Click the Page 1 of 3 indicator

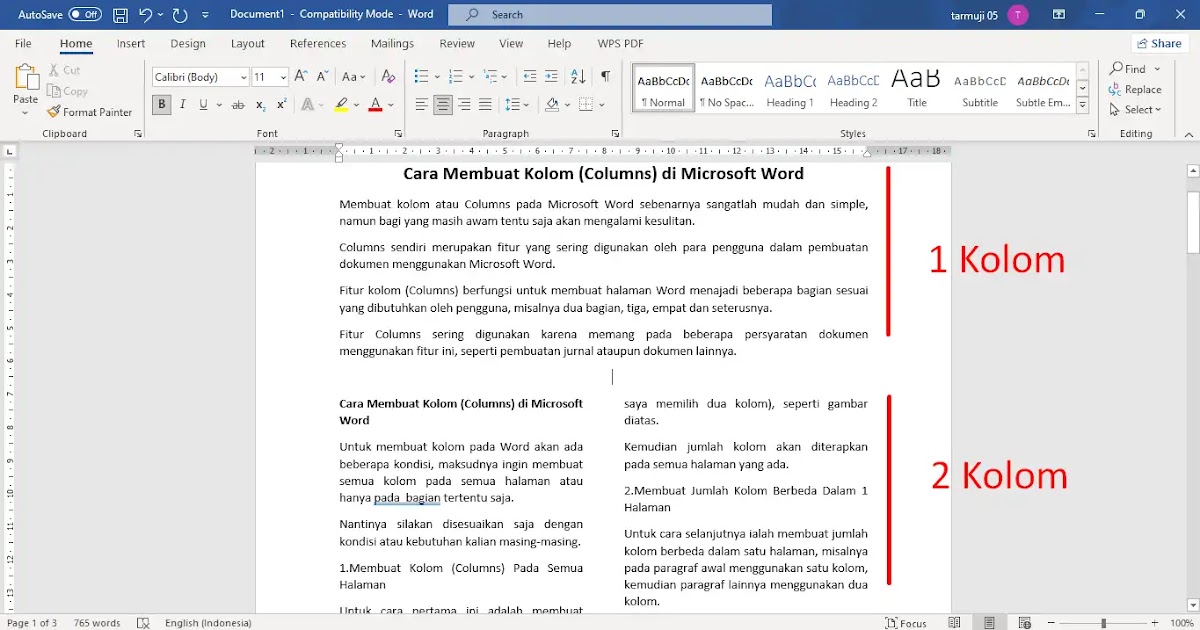[32, 623]
